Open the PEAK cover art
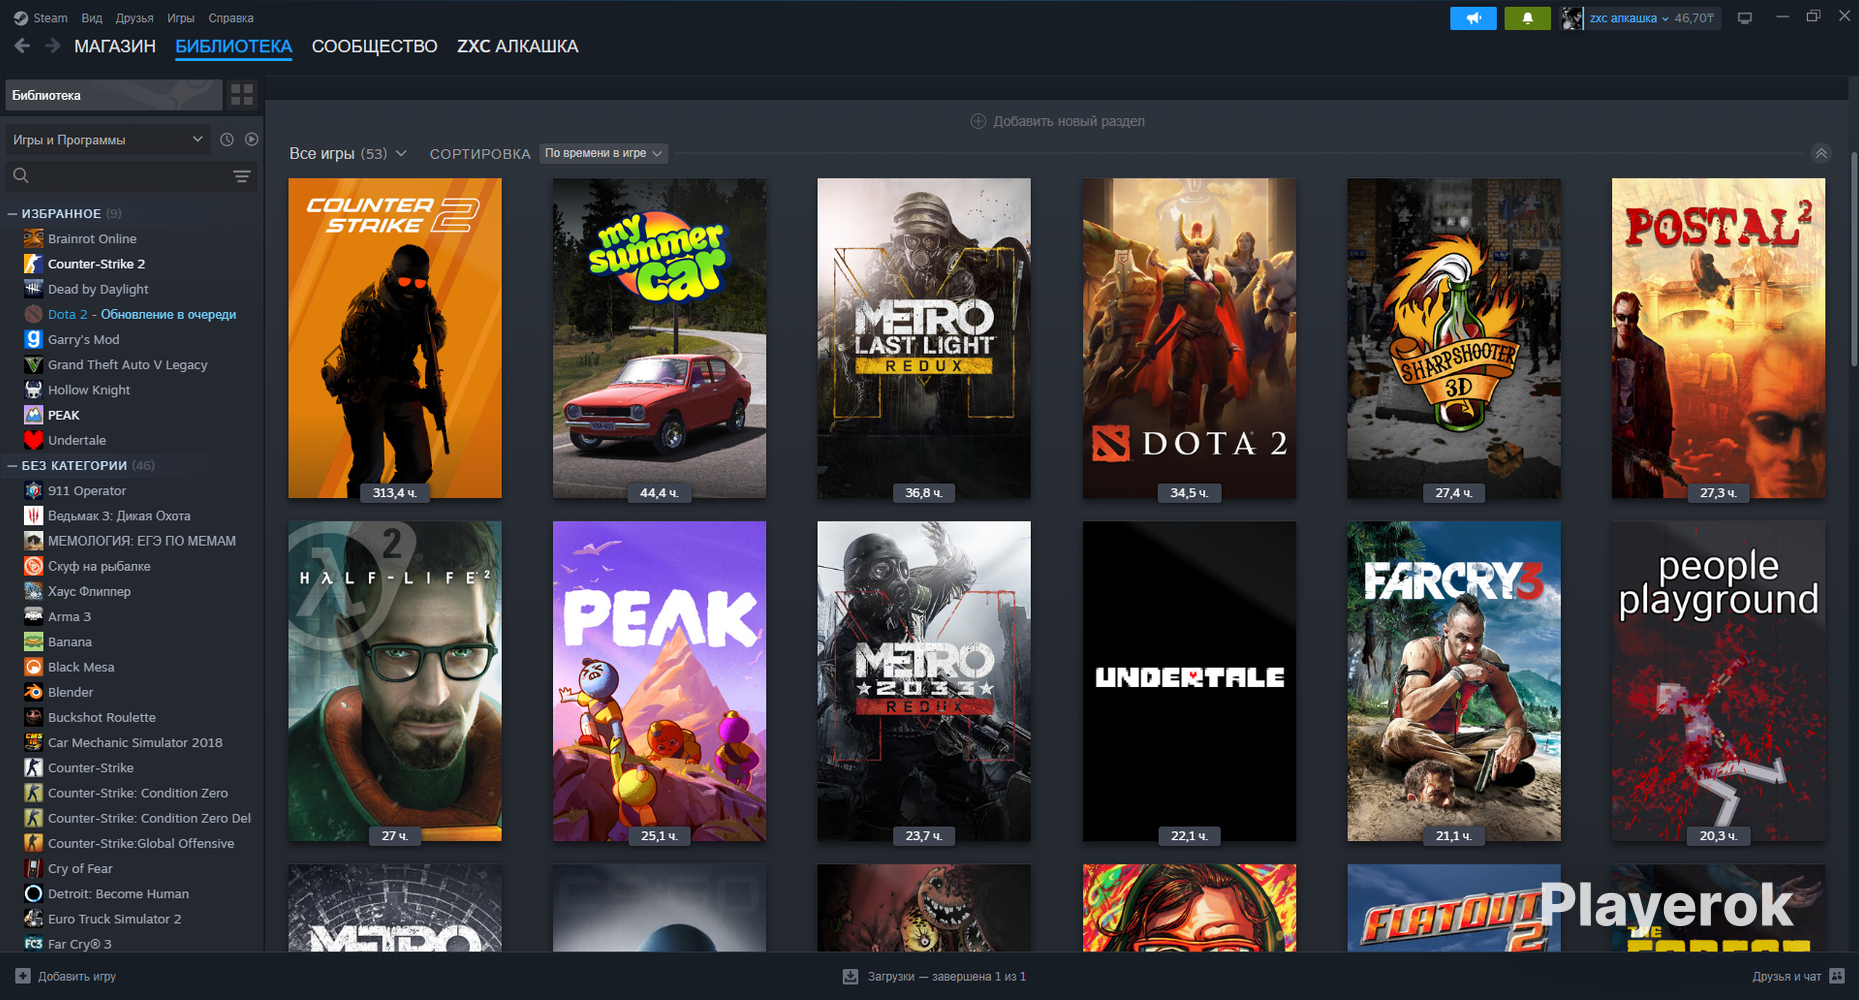 click(x=659, y=681)
